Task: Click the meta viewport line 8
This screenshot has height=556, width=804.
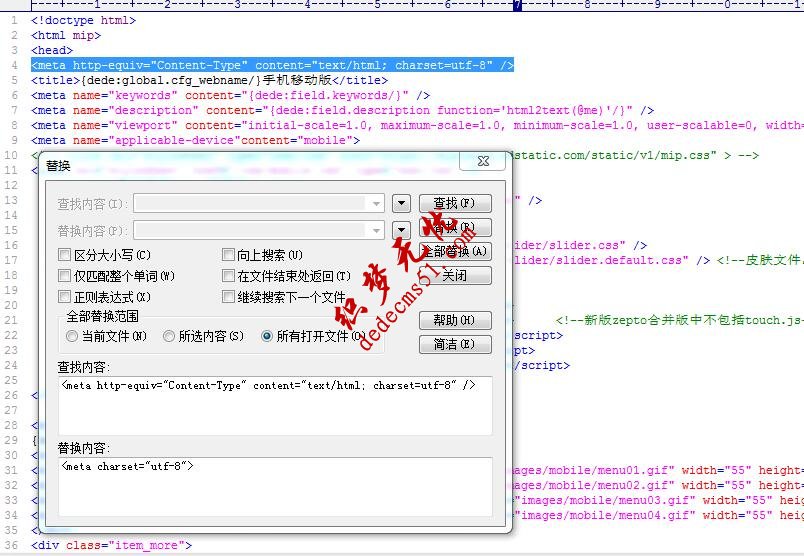Action: coord(417,125)
